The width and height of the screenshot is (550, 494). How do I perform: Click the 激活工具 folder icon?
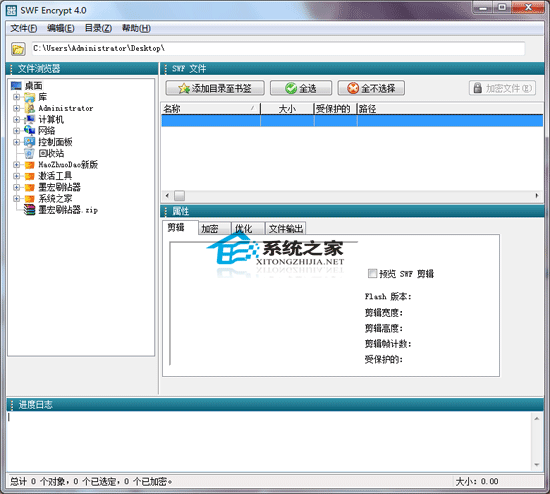click(x=29, y=176)
